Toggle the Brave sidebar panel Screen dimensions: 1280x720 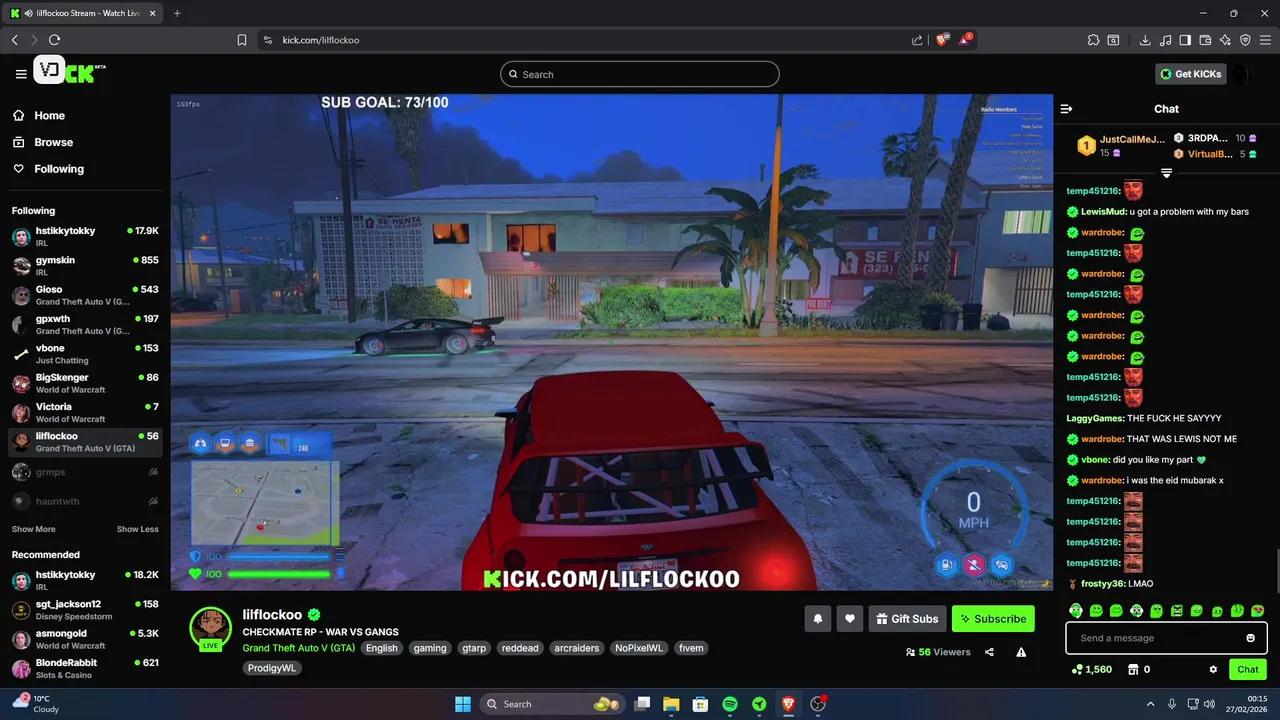[x=1185, y=40]
